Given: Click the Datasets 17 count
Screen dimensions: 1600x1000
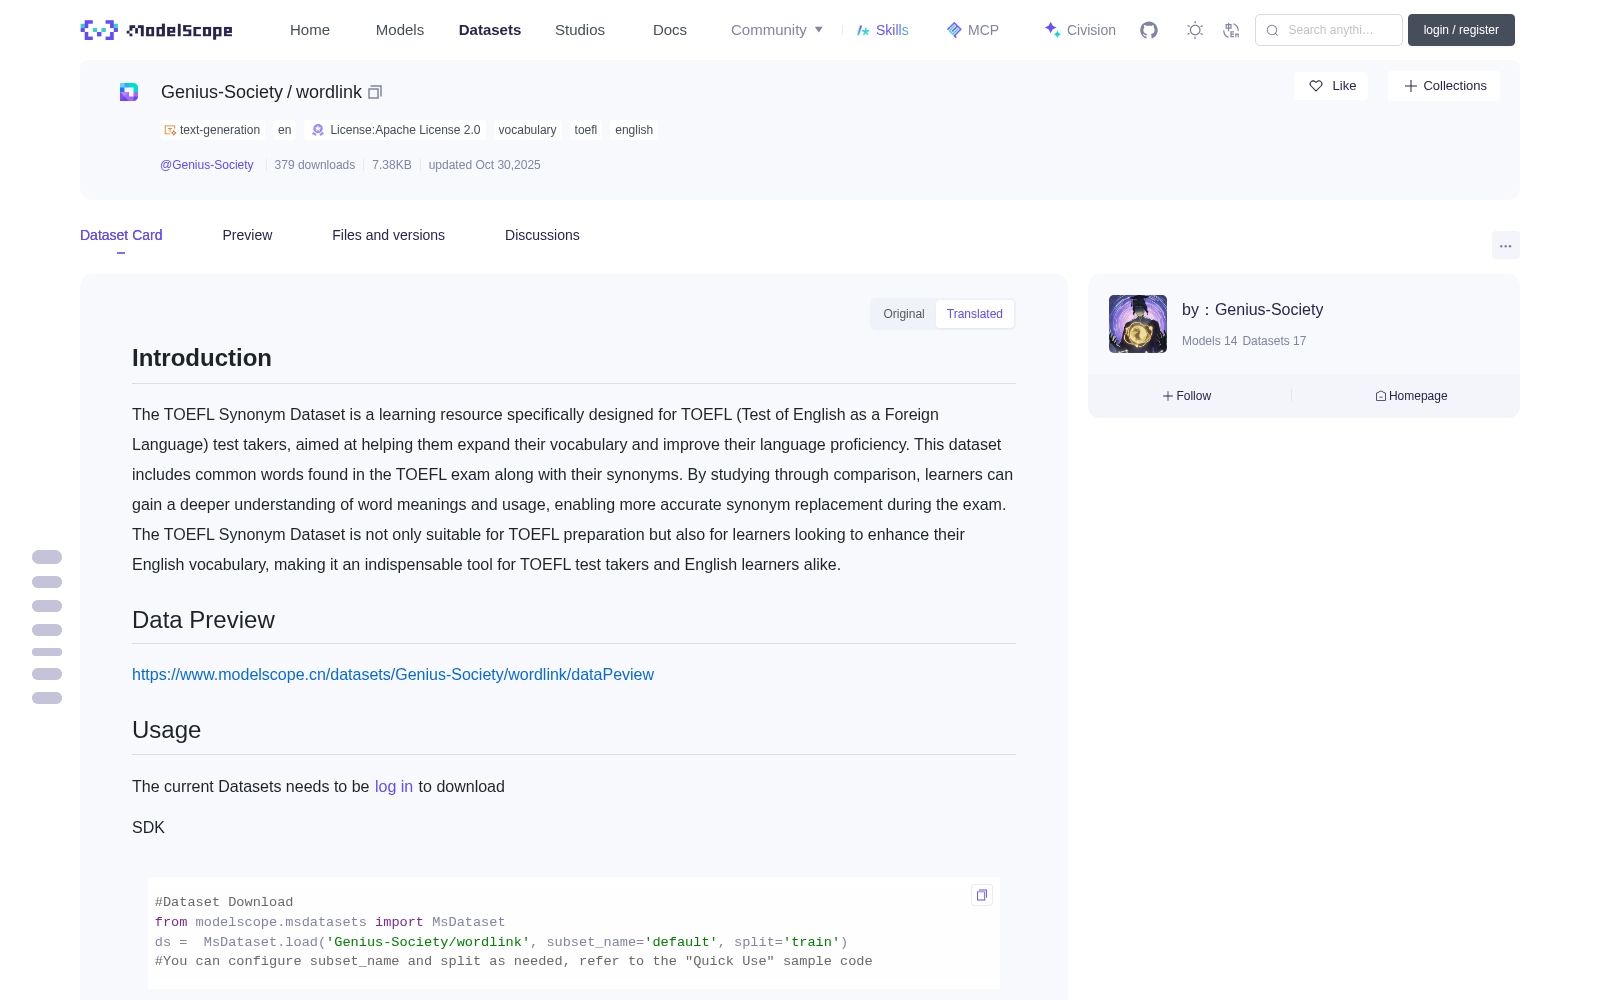Looking at the screenshot, I should coord(1275,341).
